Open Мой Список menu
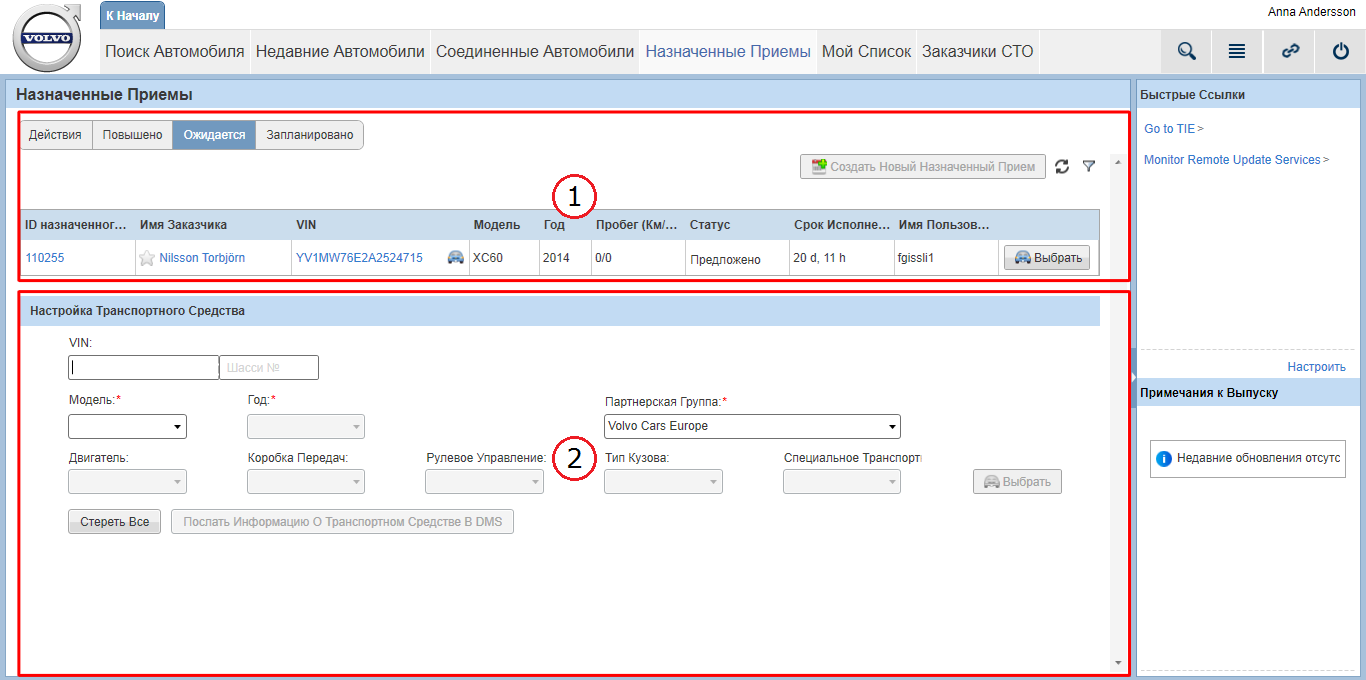 coord(867,51)
